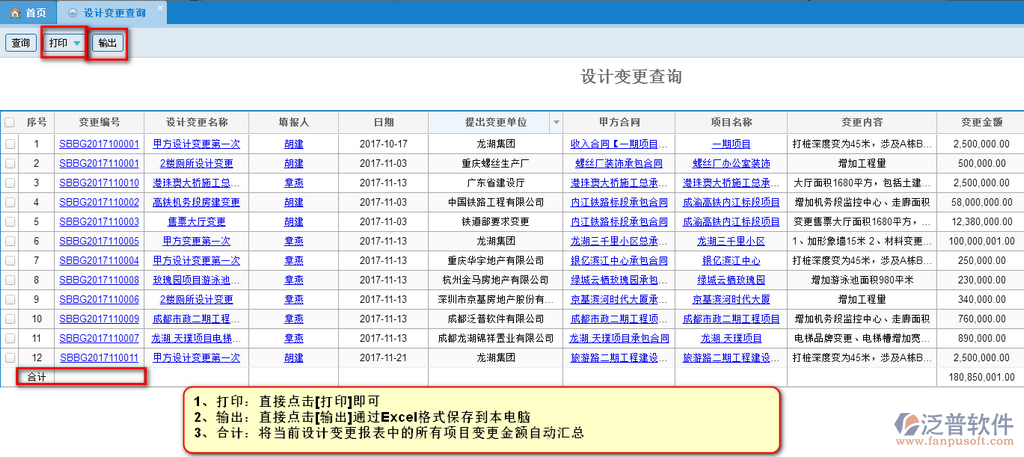This screenshot has height=457, width=1024.
Task: Click 胡建 reporter link in row 2
Action: tap(294, 163)
